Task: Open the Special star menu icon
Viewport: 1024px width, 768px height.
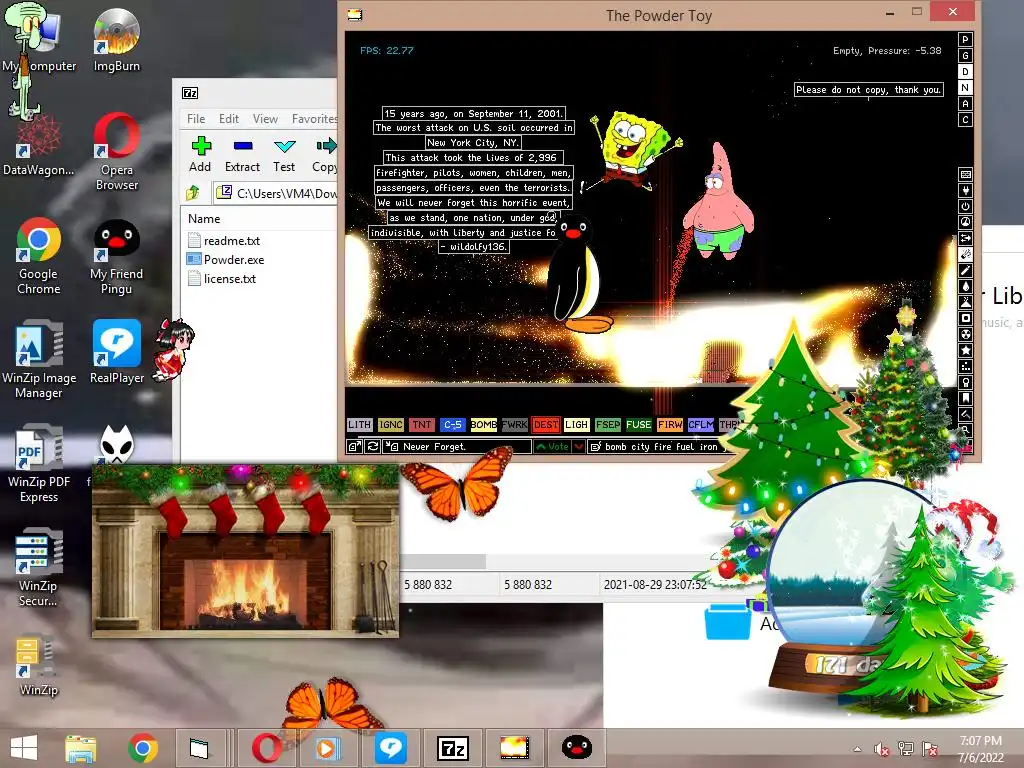Action: tap(965, 350)
